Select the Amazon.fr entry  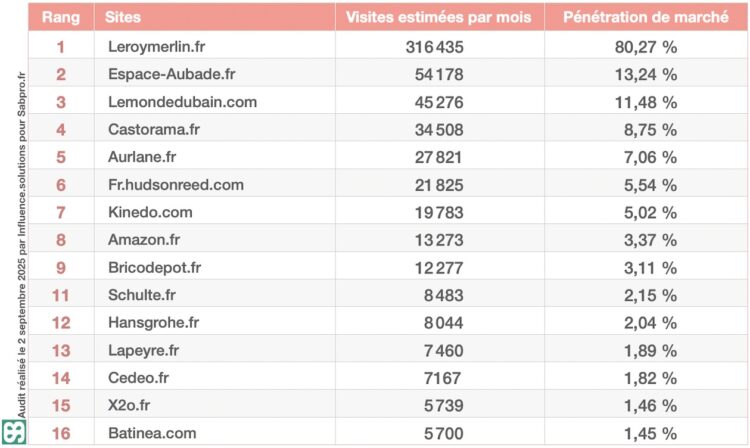coord(145,240)
